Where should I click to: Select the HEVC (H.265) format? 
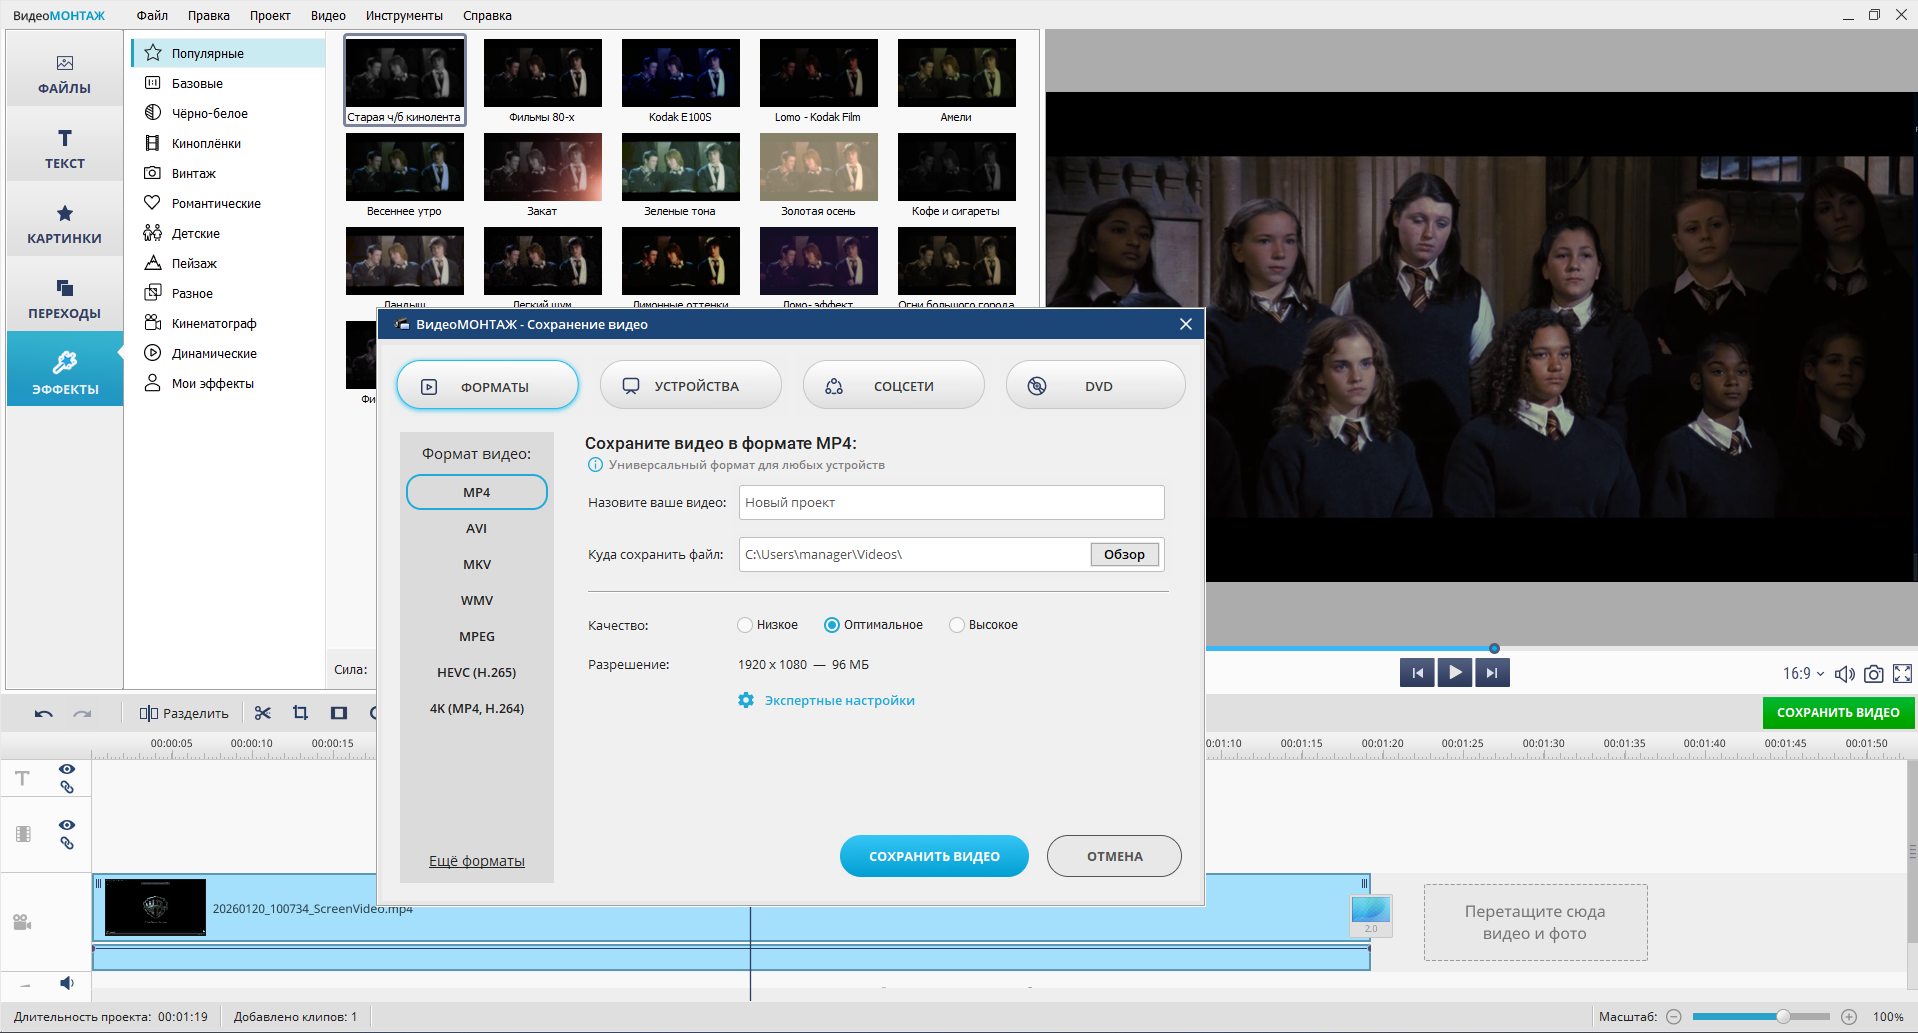click(477, 673)
